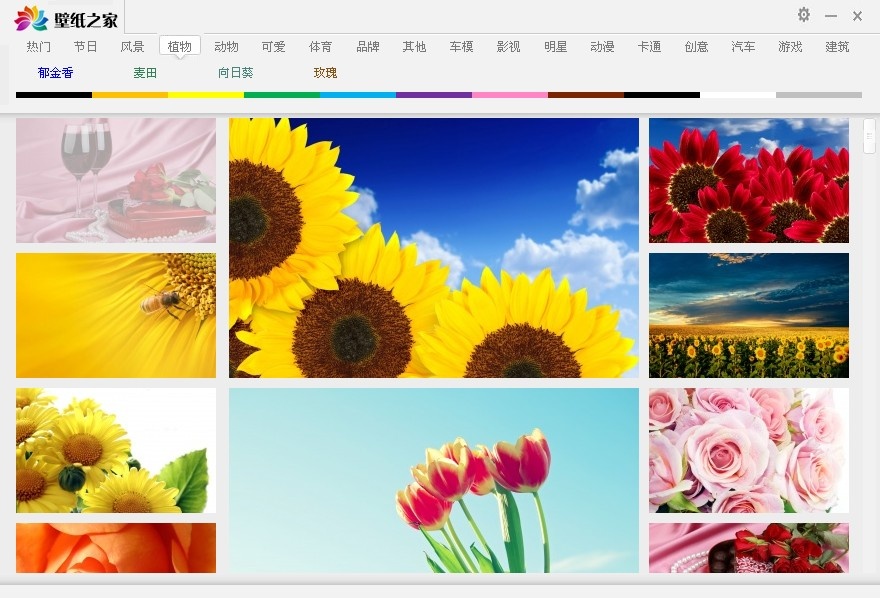Viewport: 880px width, 598px height.
Task: Open the bee on sunflower wallpaper
Action: coord(116,315)
